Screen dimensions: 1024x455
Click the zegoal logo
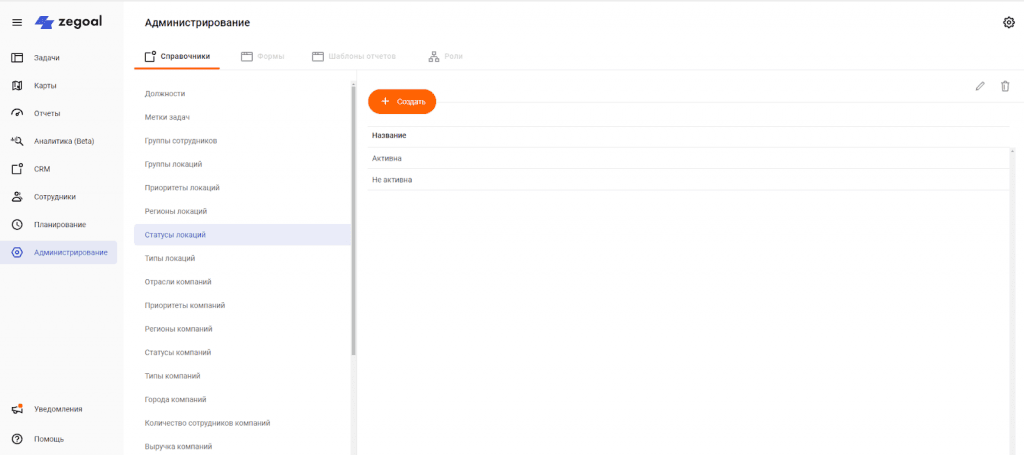tap(68, 22)
